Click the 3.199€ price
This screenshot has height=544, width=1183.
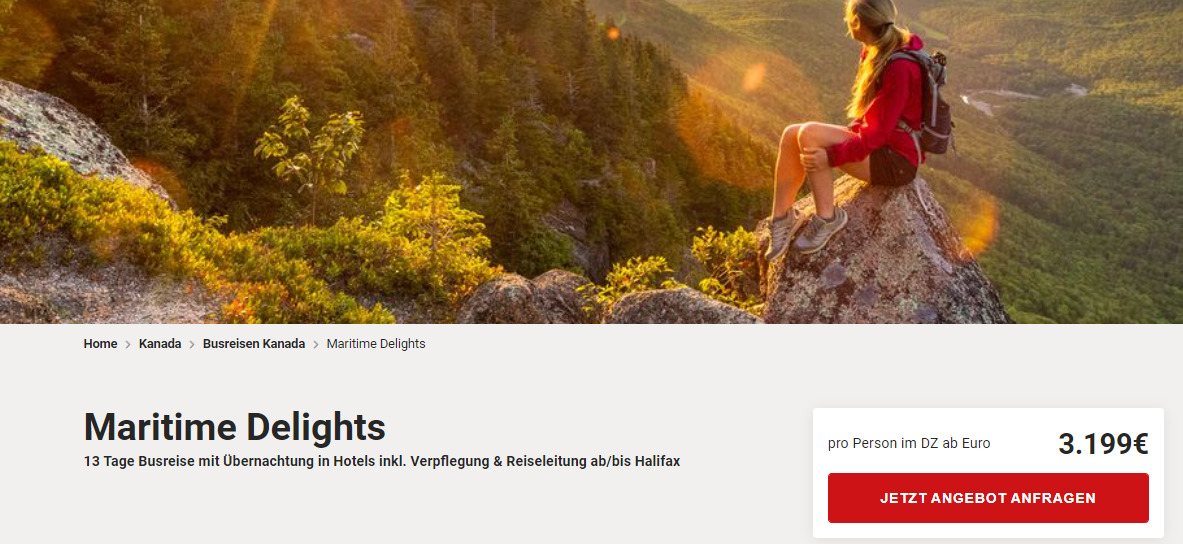[x=1103, y=444]
